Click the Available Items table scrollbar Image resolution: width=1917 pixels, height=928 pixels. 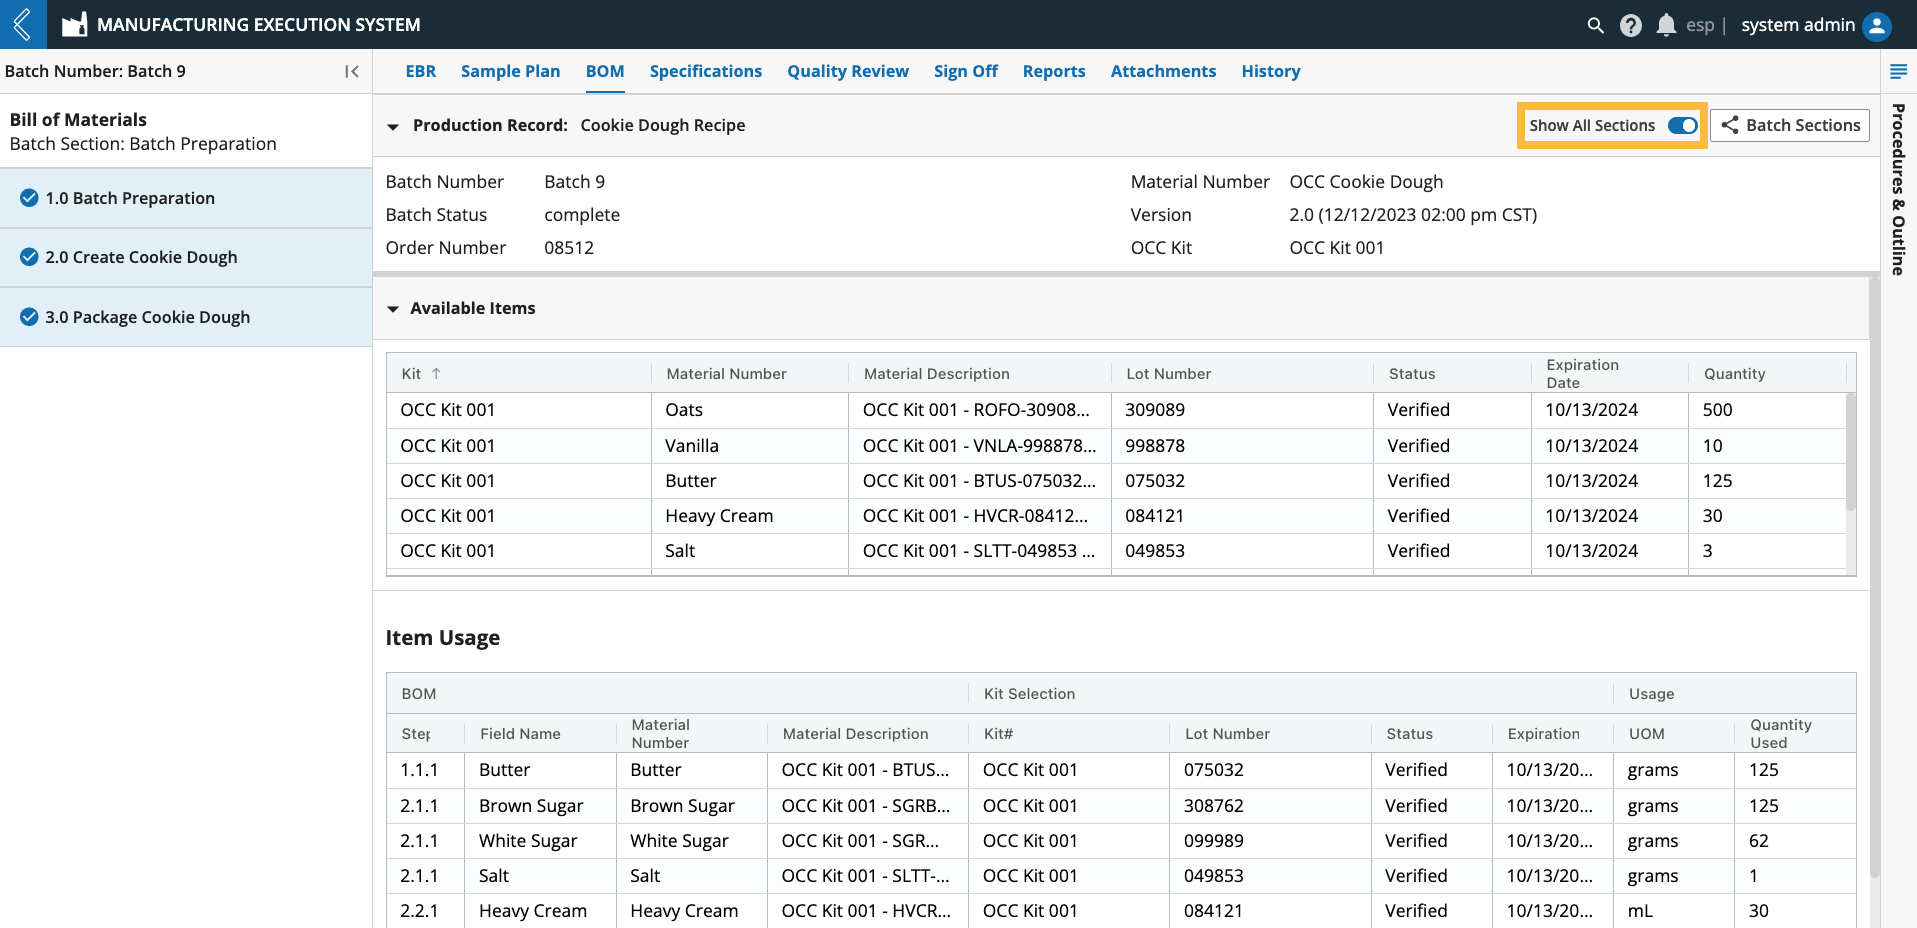tap(1851, 451)
